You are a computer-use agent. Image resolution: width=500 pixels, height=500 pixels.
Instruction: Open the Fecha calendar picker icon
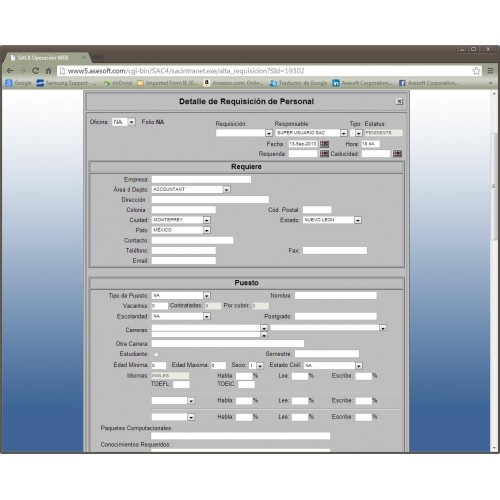pyautogui.click(x=324, y=144)
